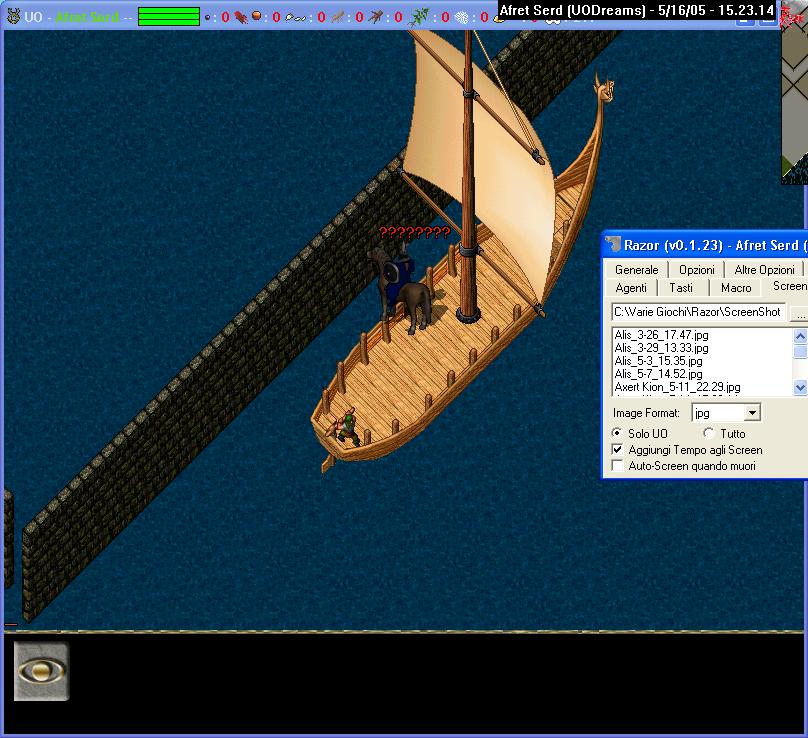The height and width of the screenshot is (738, 808).
Task: Select Alis_3-26_17.47.jpg in the list
Action: (x=661, y=335)
